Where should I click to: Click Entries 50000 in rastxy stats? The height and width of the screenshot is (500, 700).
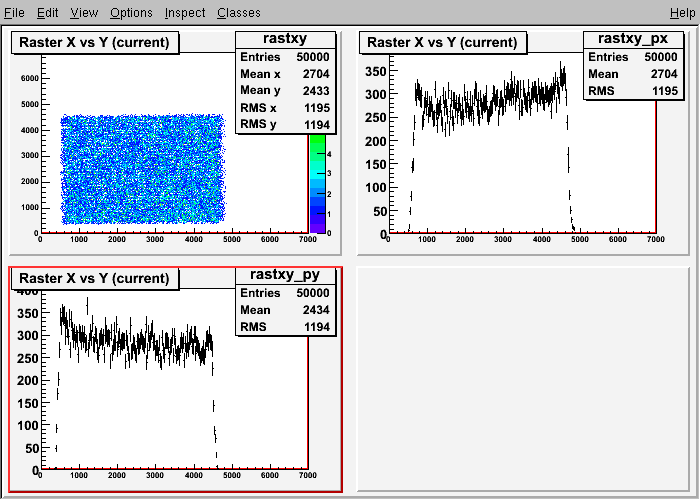click(285, 57)
